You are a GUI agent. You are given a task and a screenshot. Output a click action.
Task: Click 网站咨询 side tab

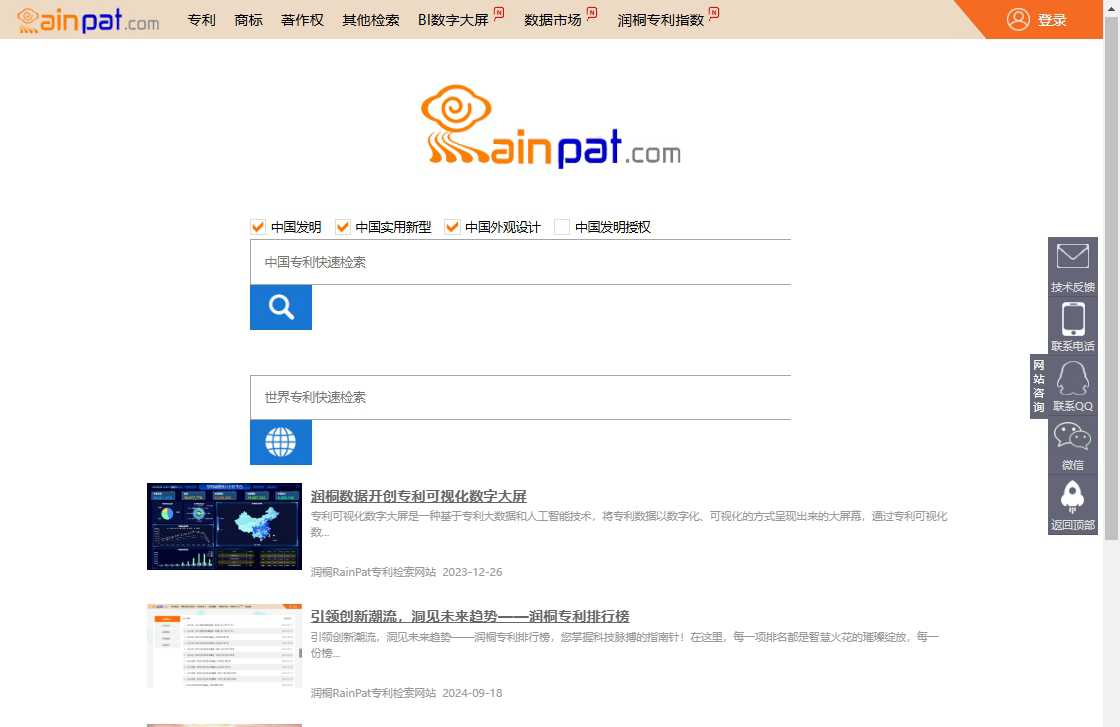pos(1039,386)
